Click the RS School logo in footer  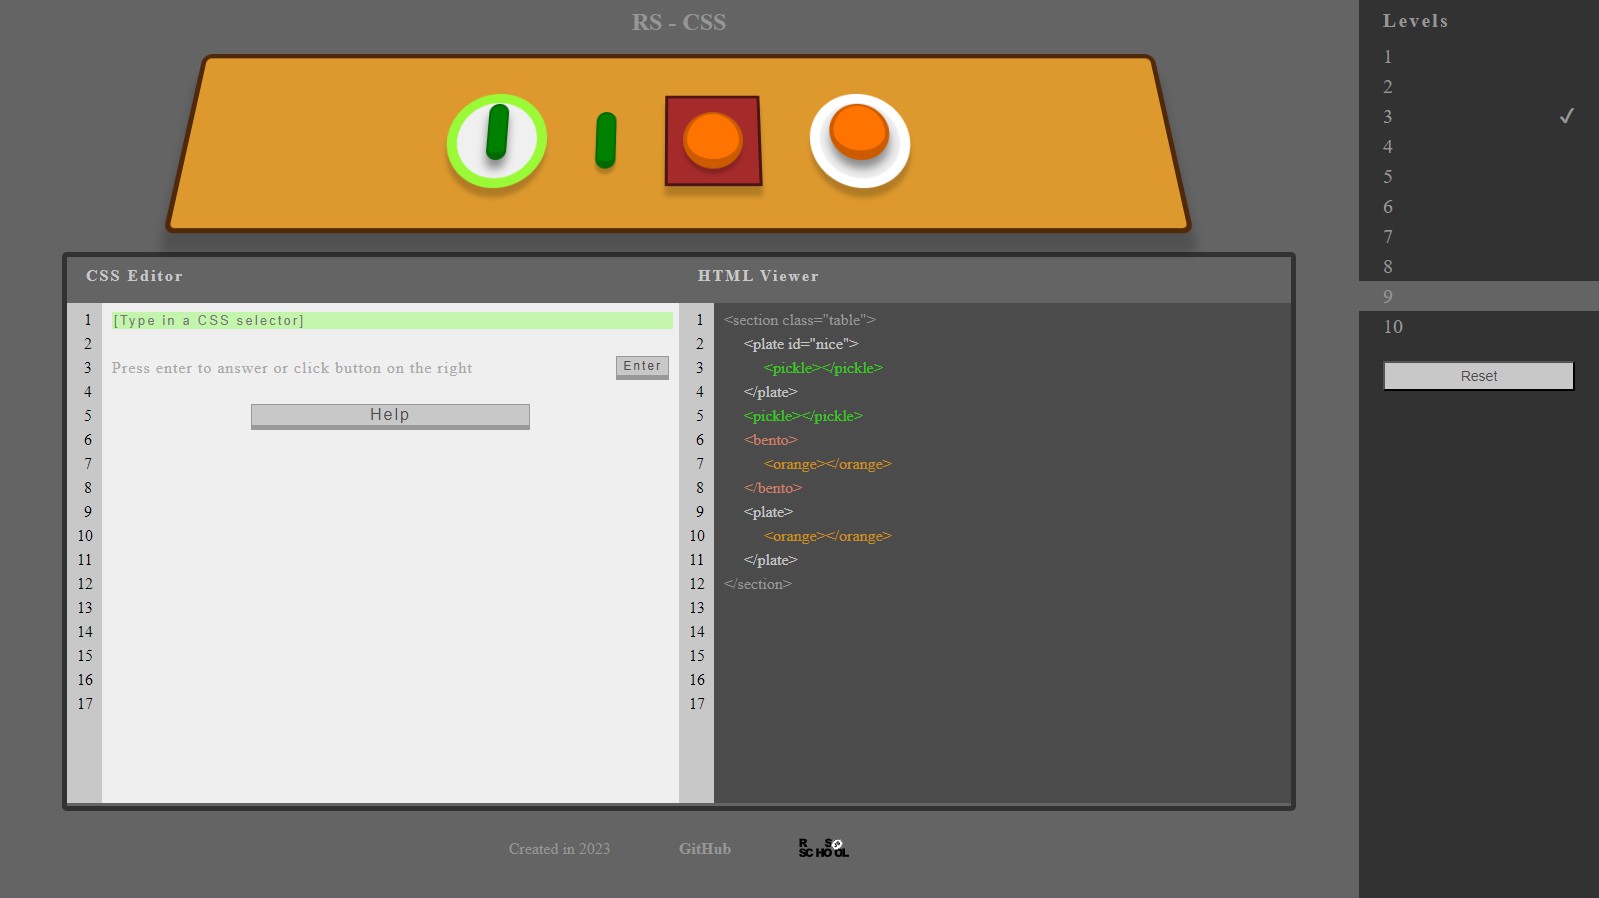click(x=823, y=848)
